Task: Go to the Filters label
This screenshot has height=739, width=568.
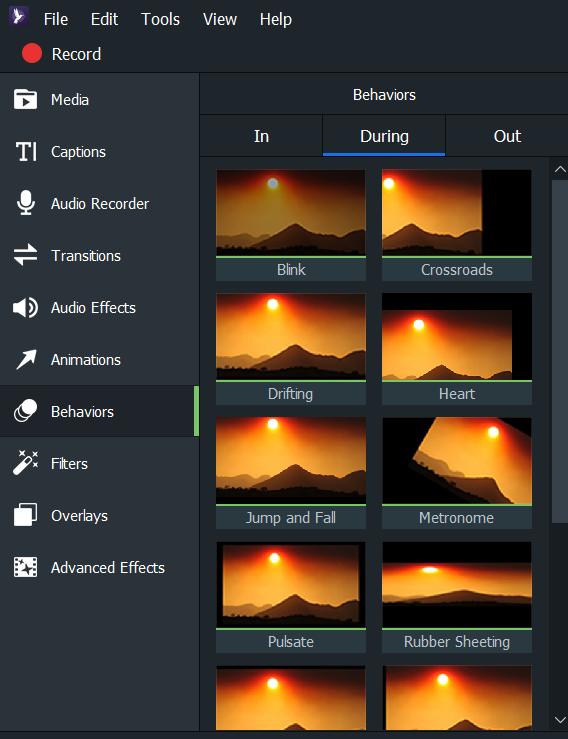Action: [69, 464]
